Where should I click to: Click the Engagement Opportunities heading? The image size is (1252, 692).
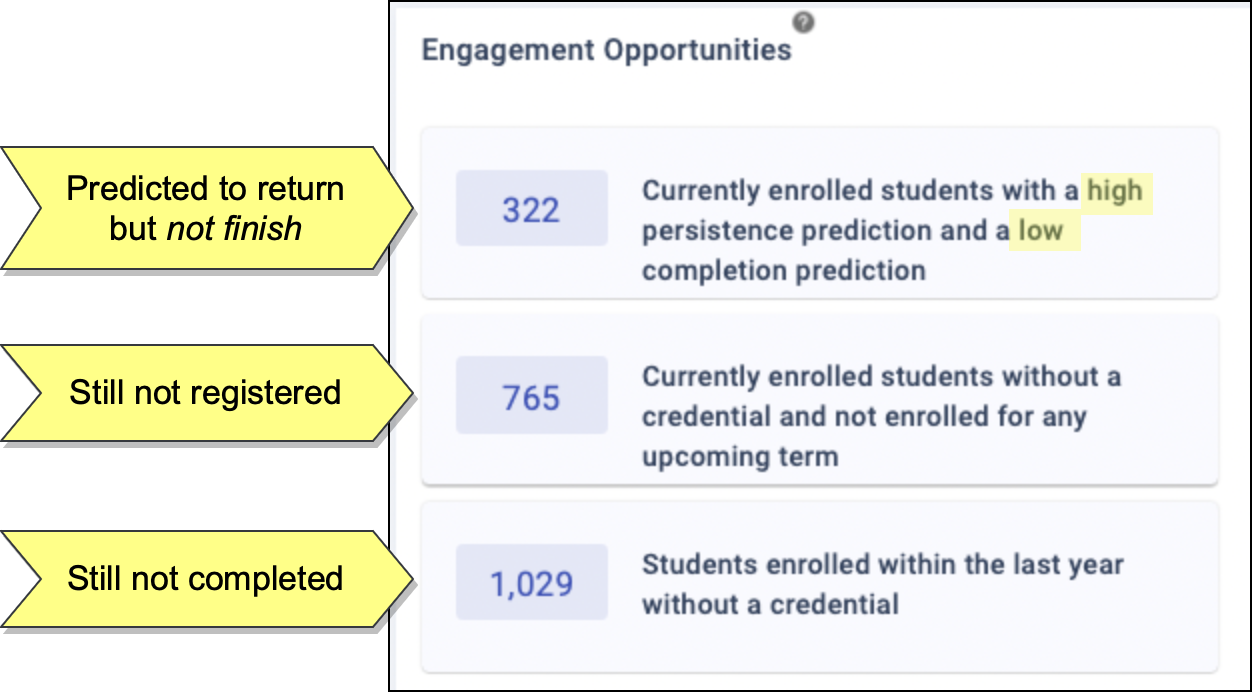click(x=606, y=50)
